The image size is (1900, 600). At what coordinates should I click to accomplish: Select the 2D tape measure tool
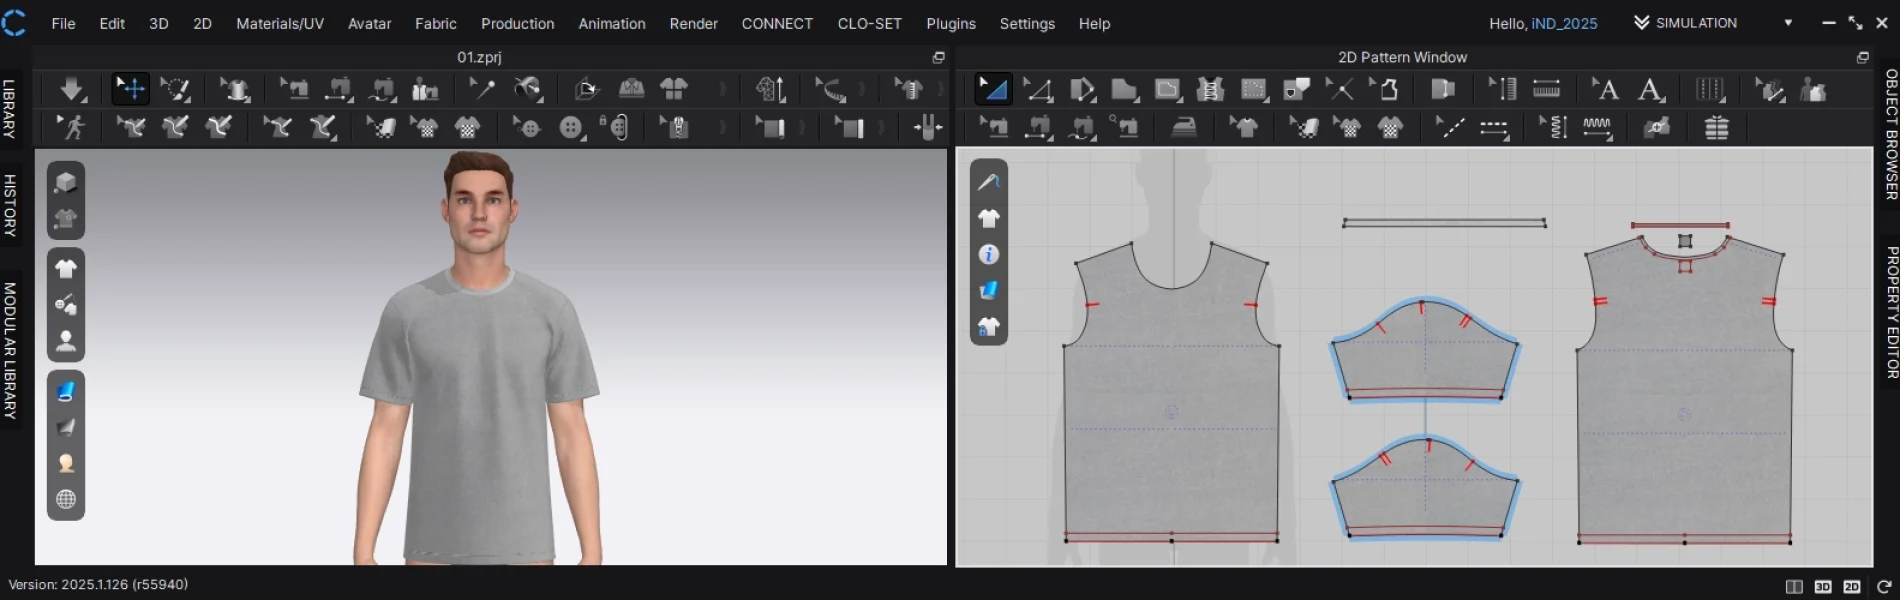(1546, 89)
